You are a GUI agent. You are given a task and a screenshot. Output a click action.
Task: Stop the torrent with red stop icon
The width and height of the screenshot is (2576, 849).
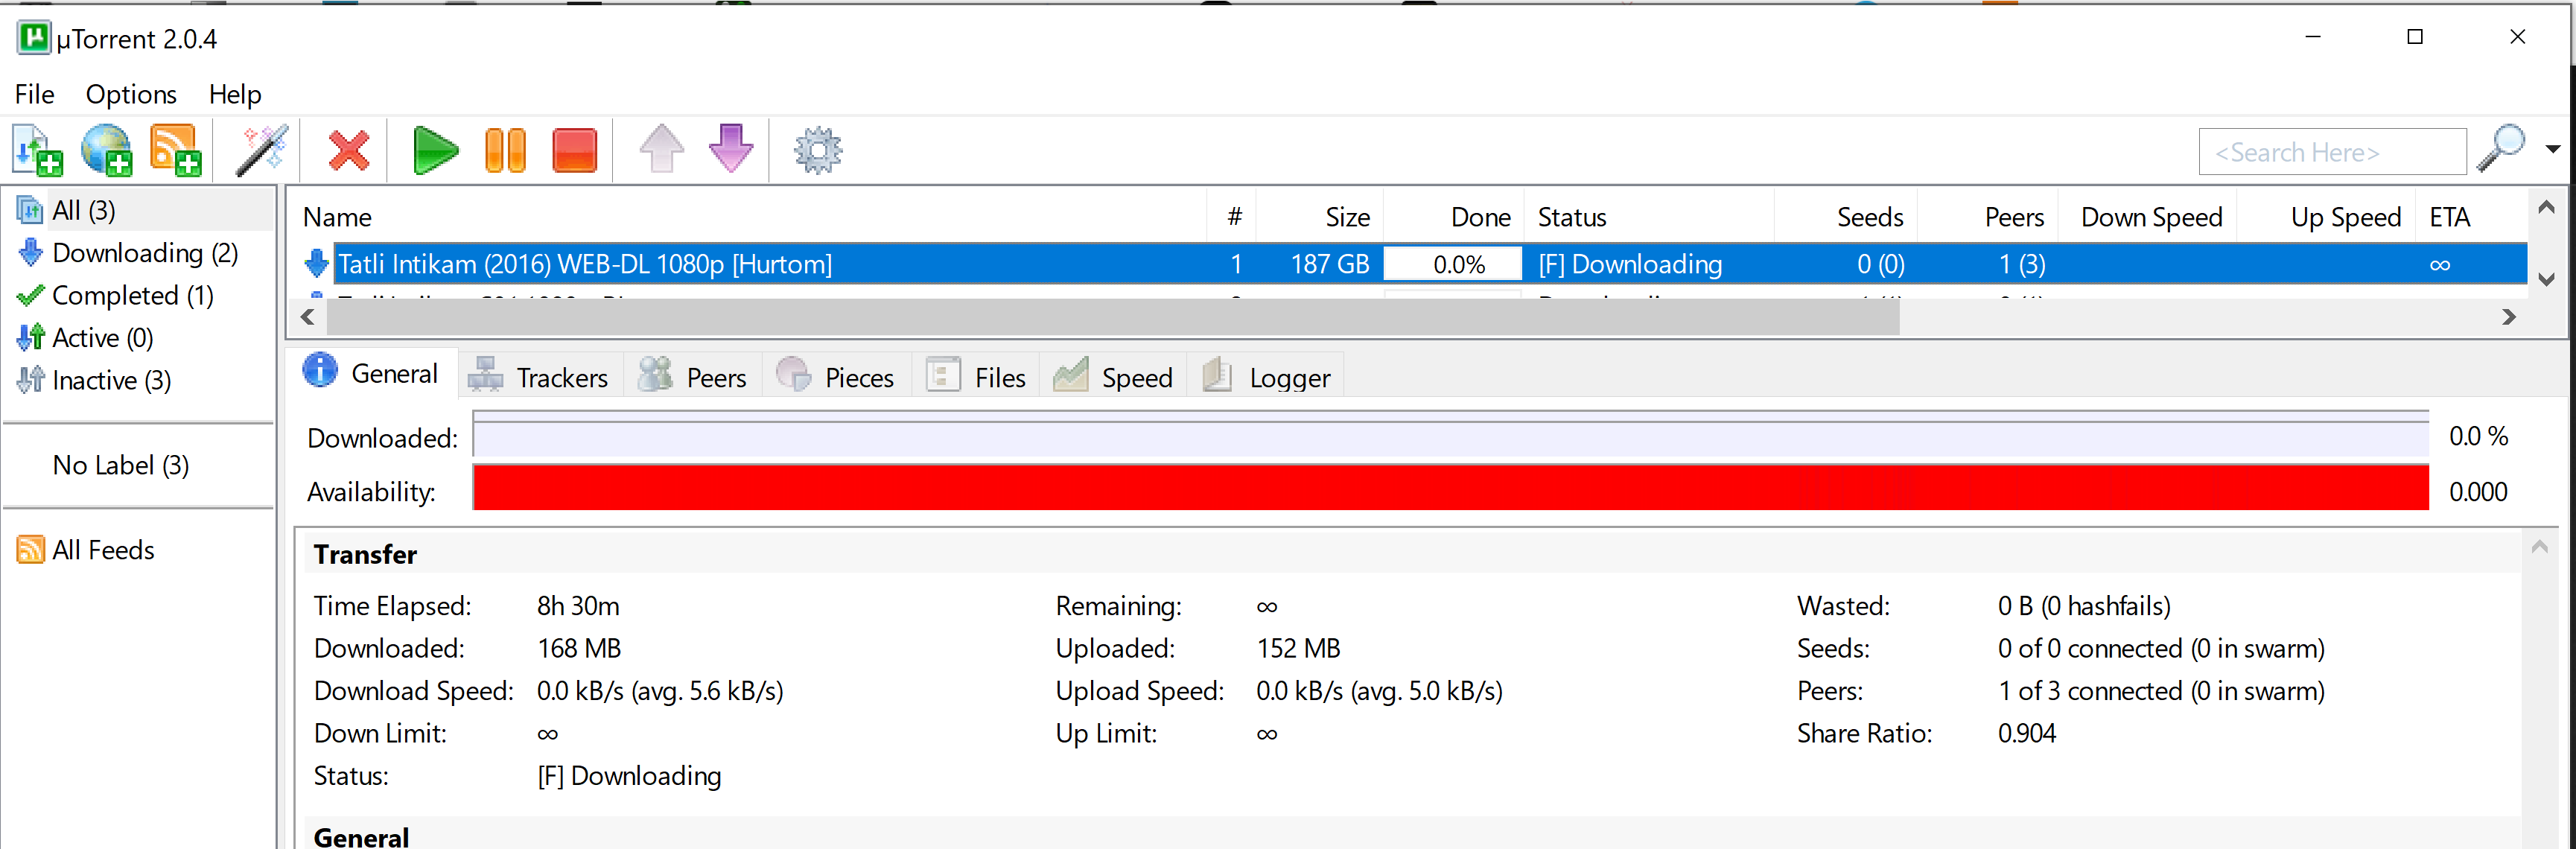click(574, 151)
